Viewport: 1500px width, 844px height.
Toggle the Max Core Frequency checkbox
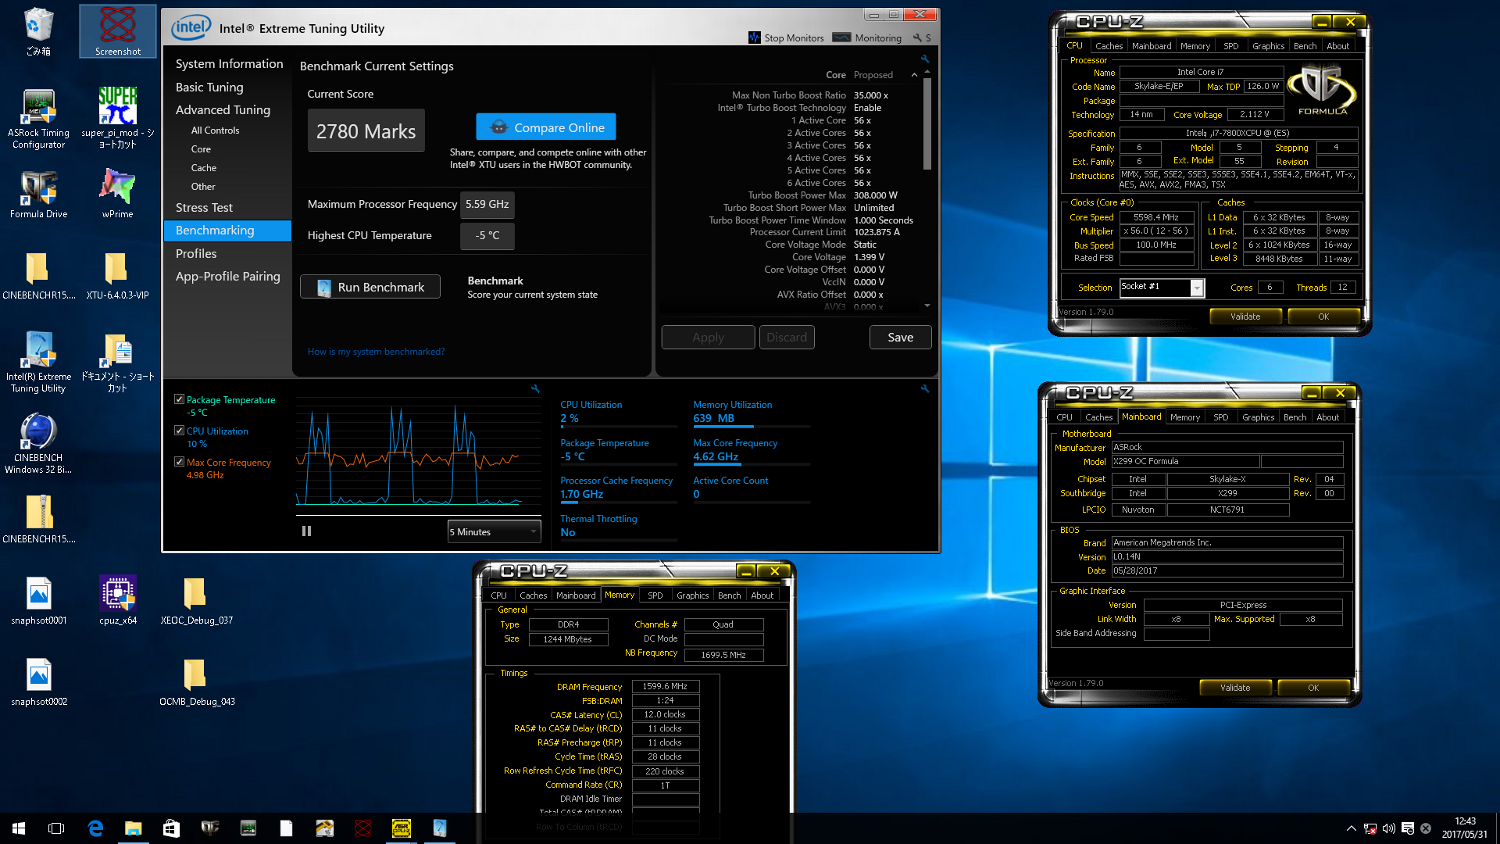[179, 462]
